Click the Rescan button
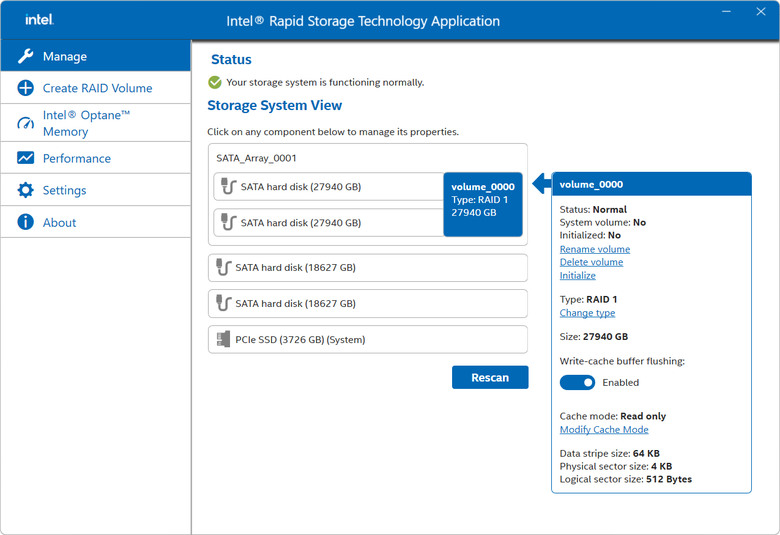This screenshot has height=535, width=780. pos(490,377)
